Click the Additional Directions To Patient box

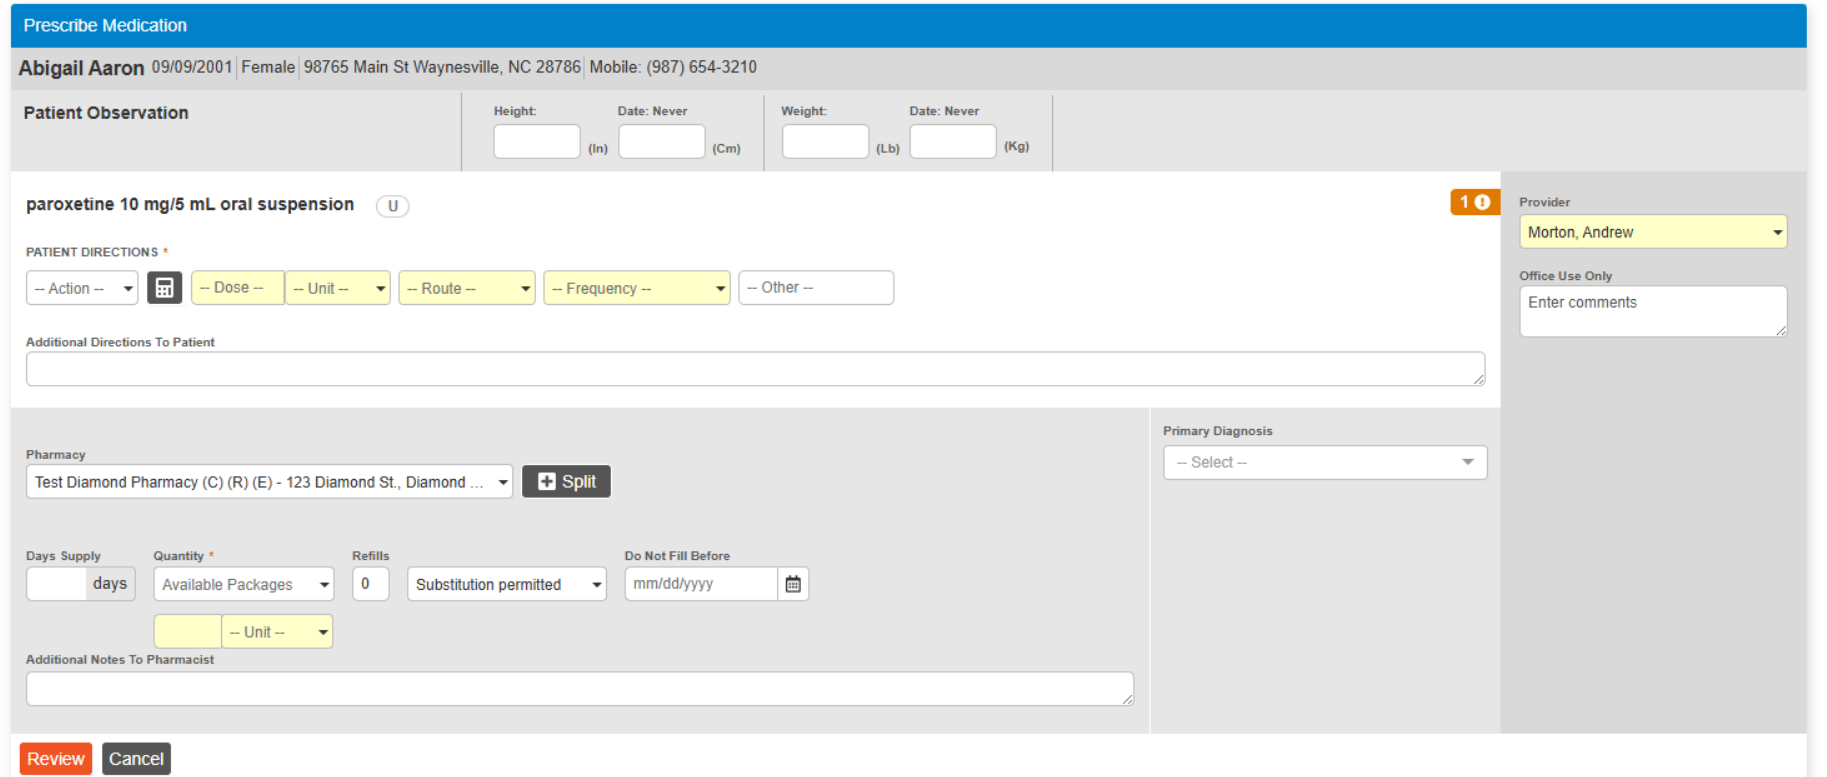(755, 369)
